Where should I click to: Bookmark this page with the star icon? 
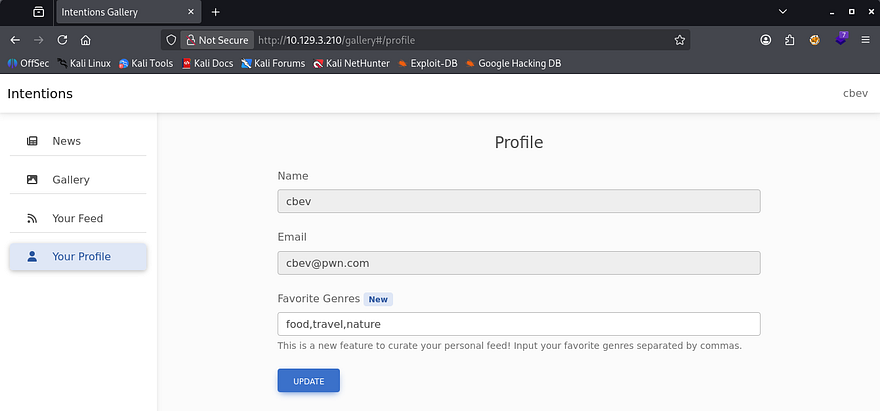click(680, 40)
